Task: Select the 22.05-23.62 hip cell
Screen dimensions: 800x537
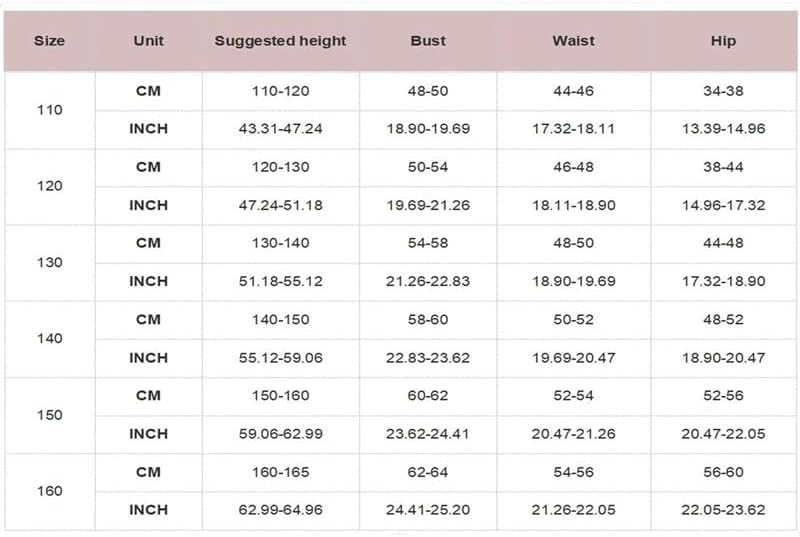Action: pyautogui.click(x=723, y=510)
